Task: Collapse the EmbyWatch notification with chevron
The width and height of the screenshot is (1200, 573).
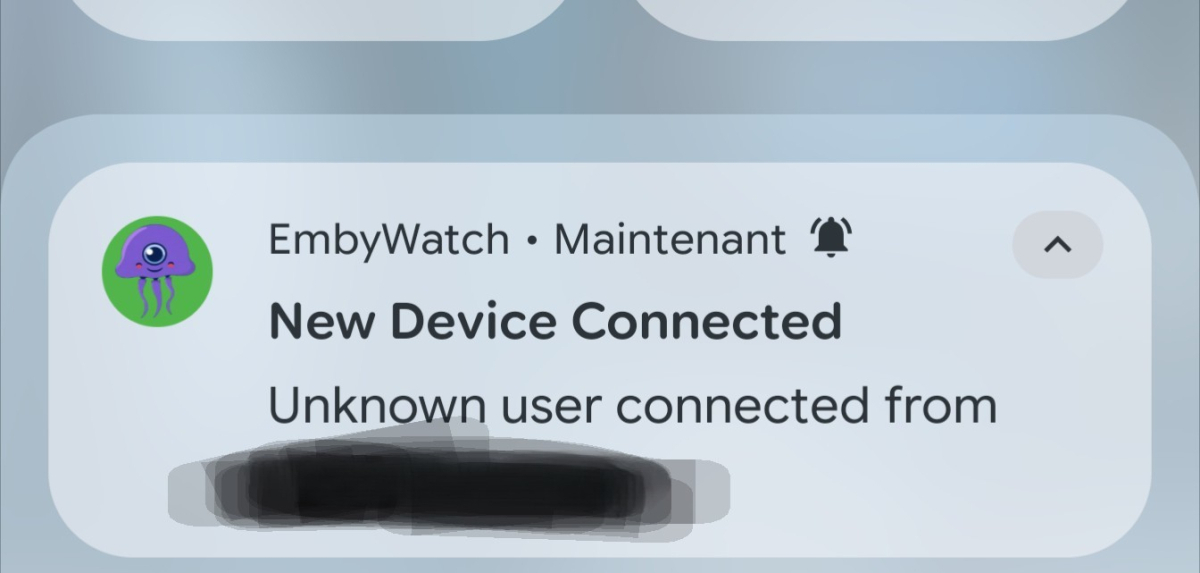Action: [1057, 244]
